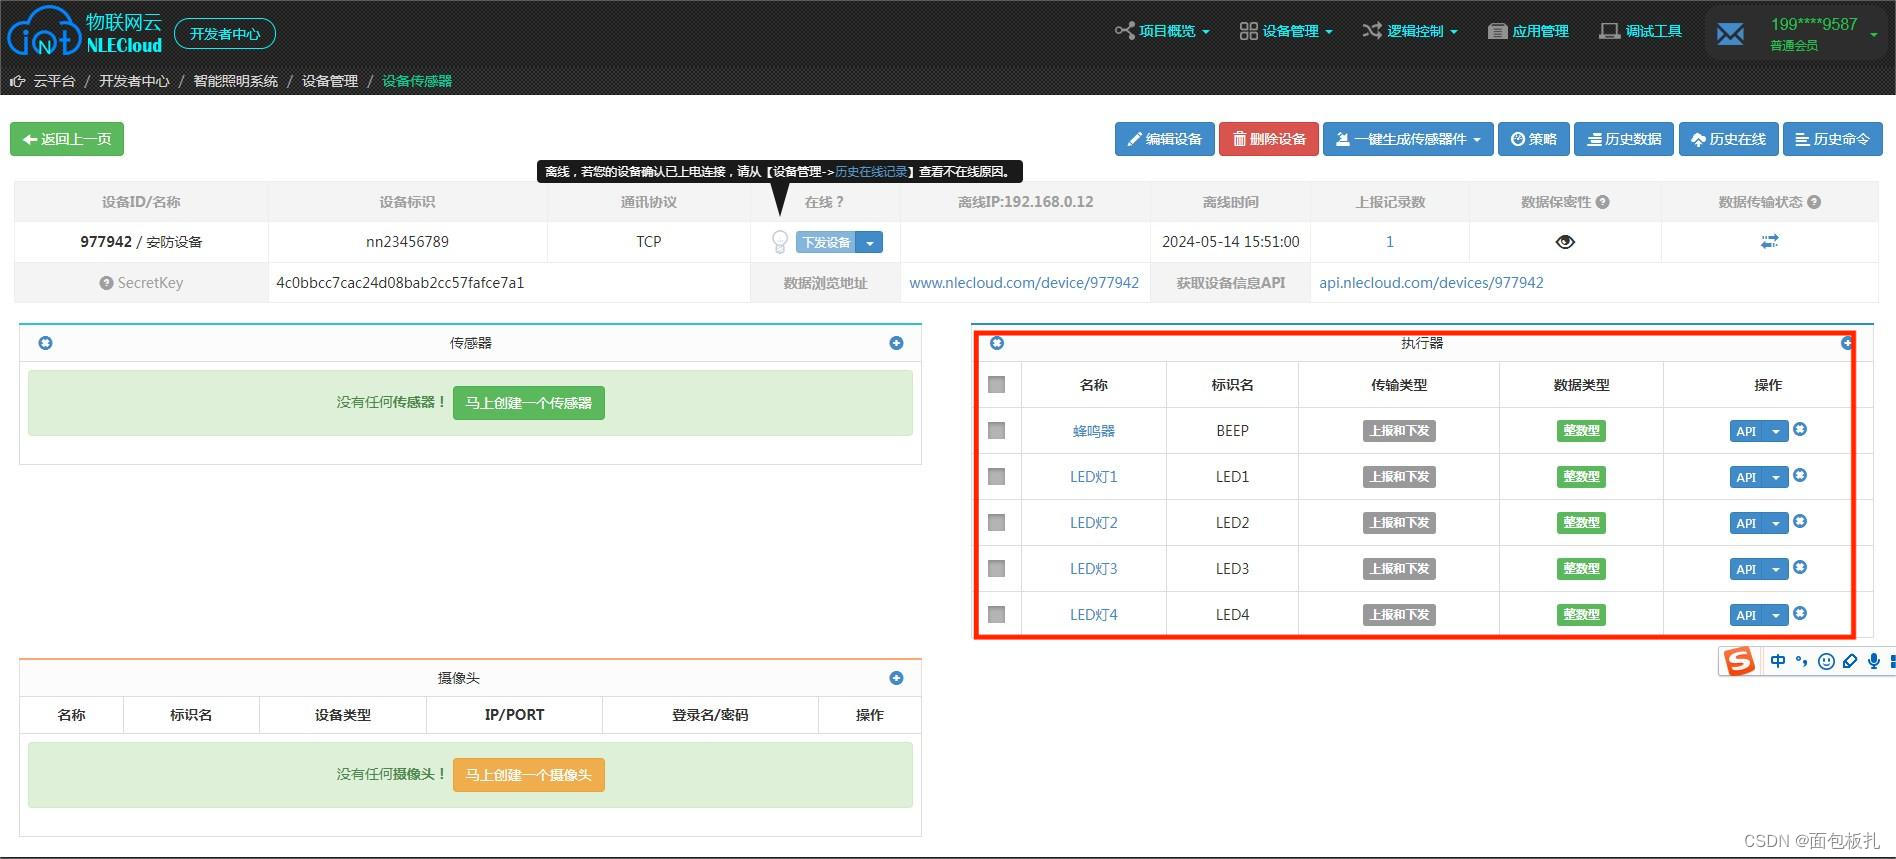
Task: Expand the API dropdown arrow for 蜂鸣器
Action: coord(1775,431)
